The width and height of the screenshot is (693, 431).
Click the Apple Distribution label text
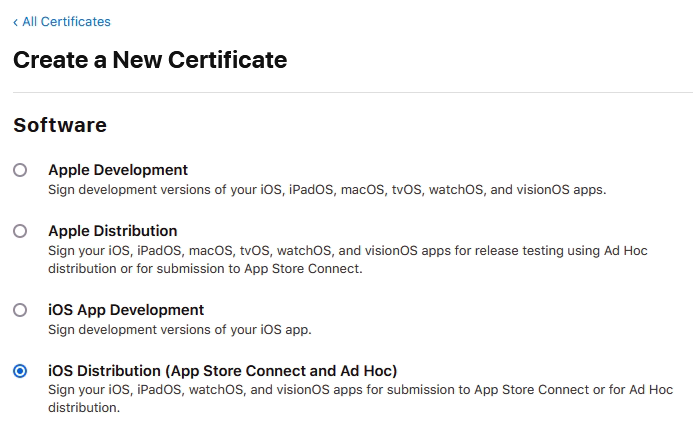112,230
